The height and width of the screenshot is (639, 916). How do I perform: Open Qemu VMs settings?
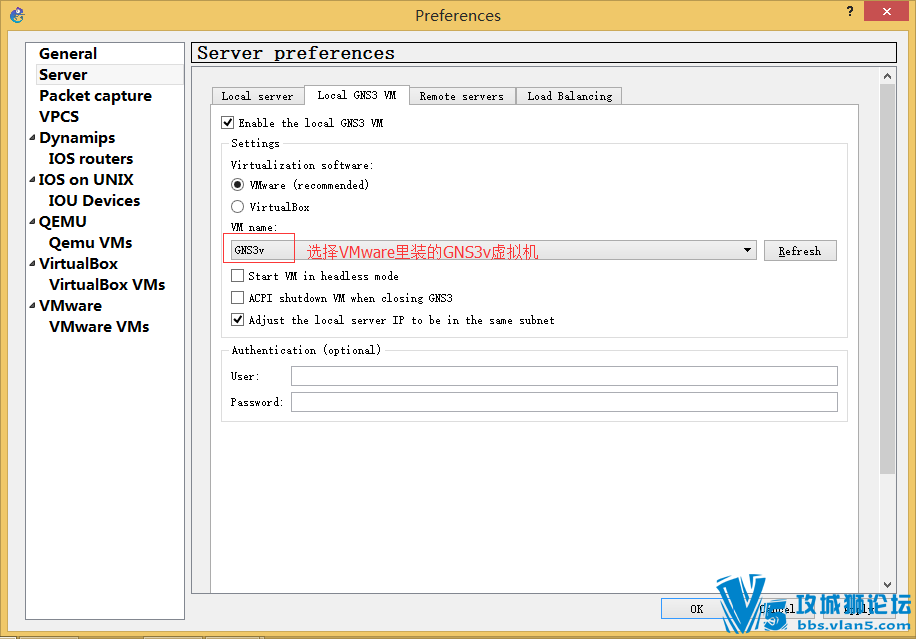(91, 243)
